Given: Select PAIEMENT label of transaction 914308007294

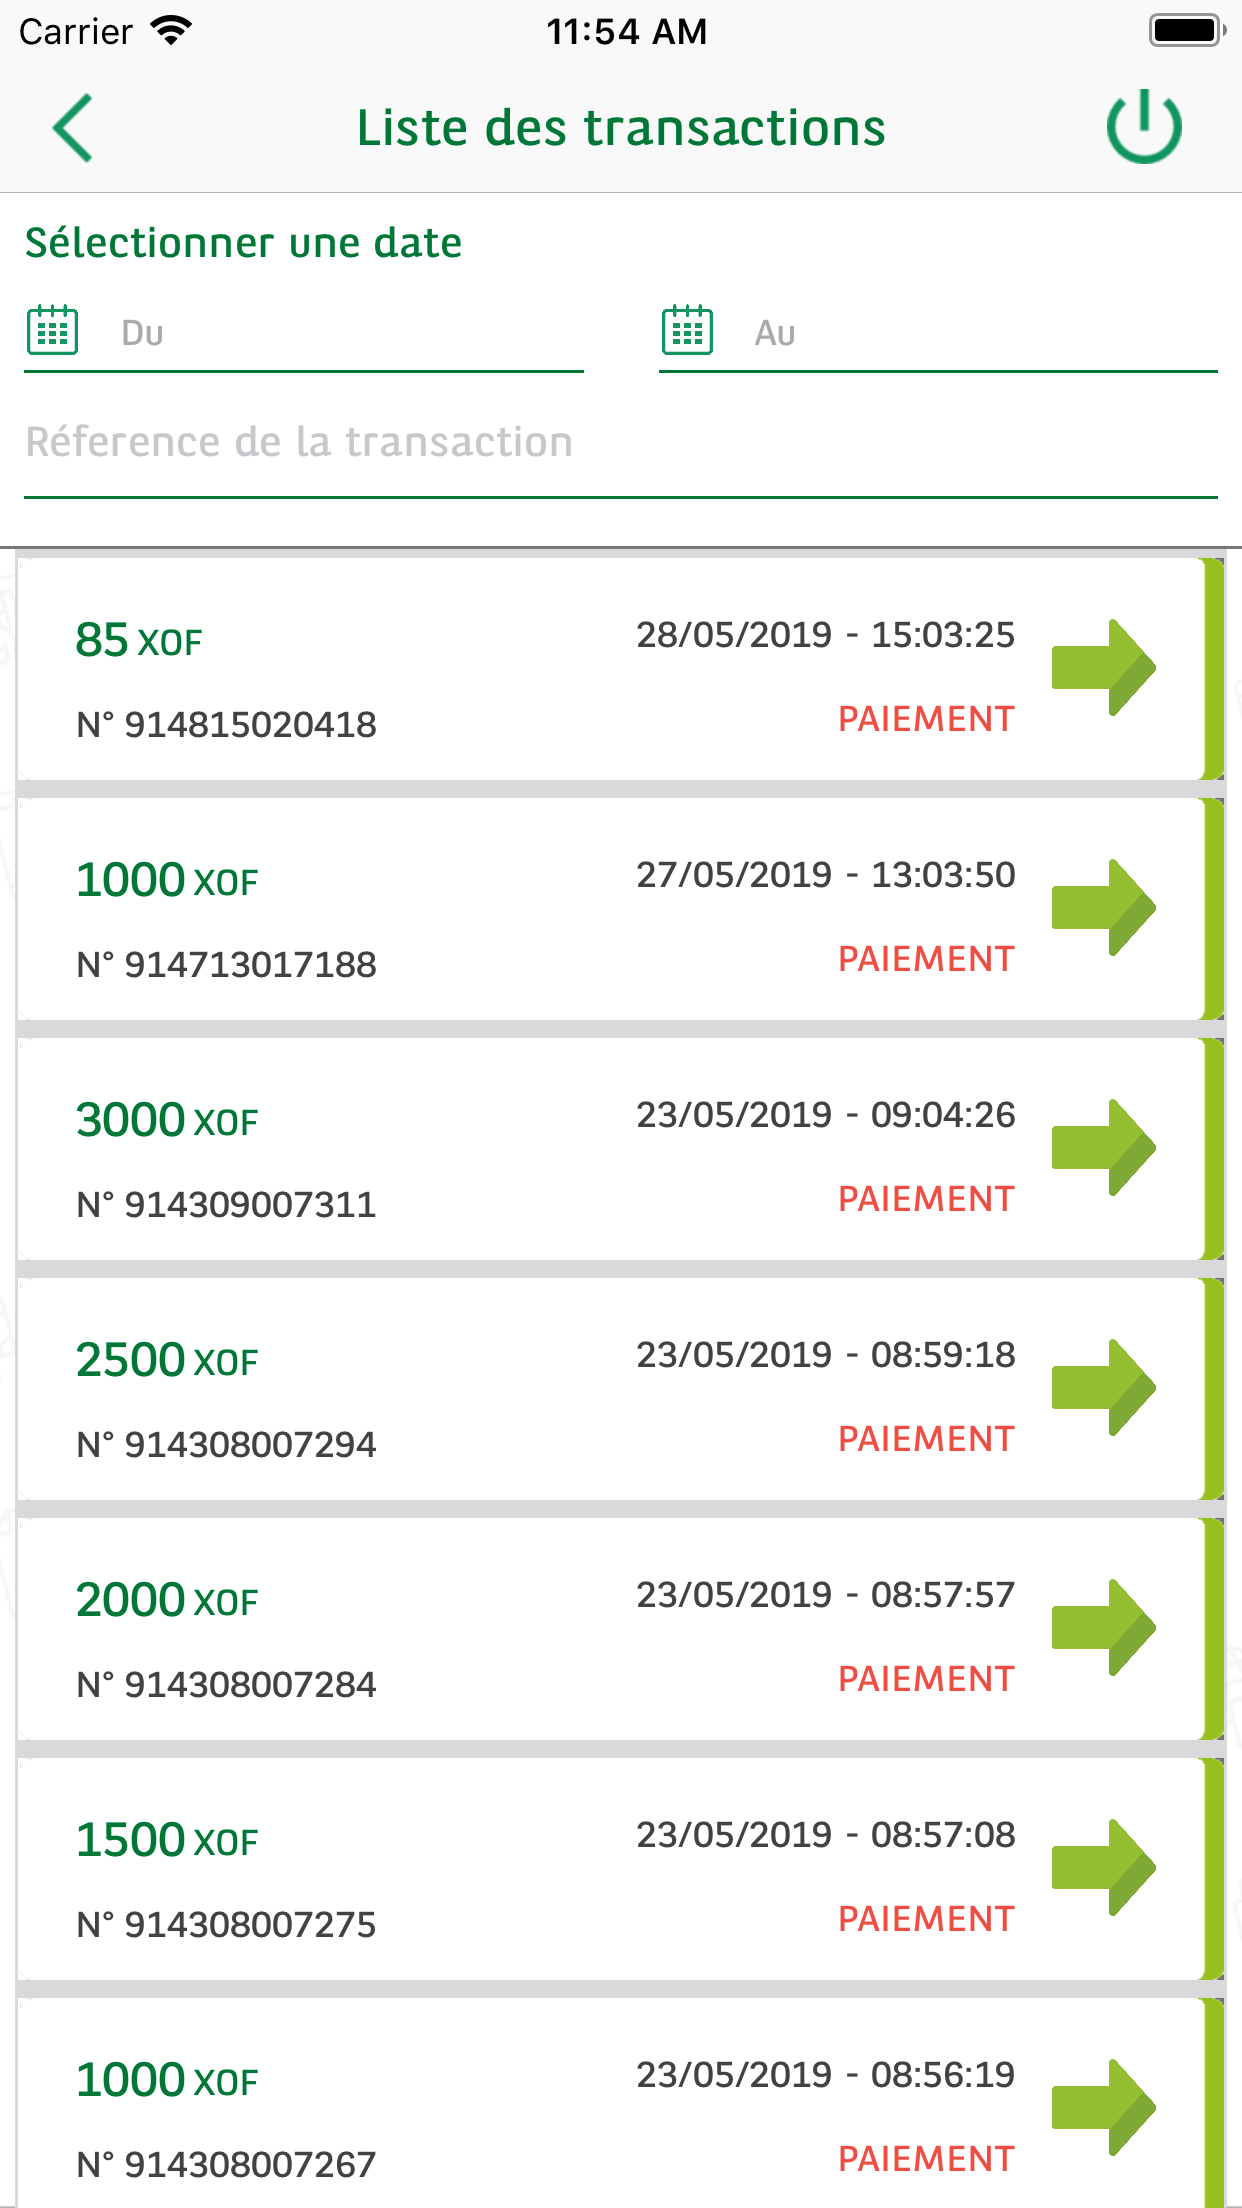Looking at the screenshot, I should [926, 1439].
